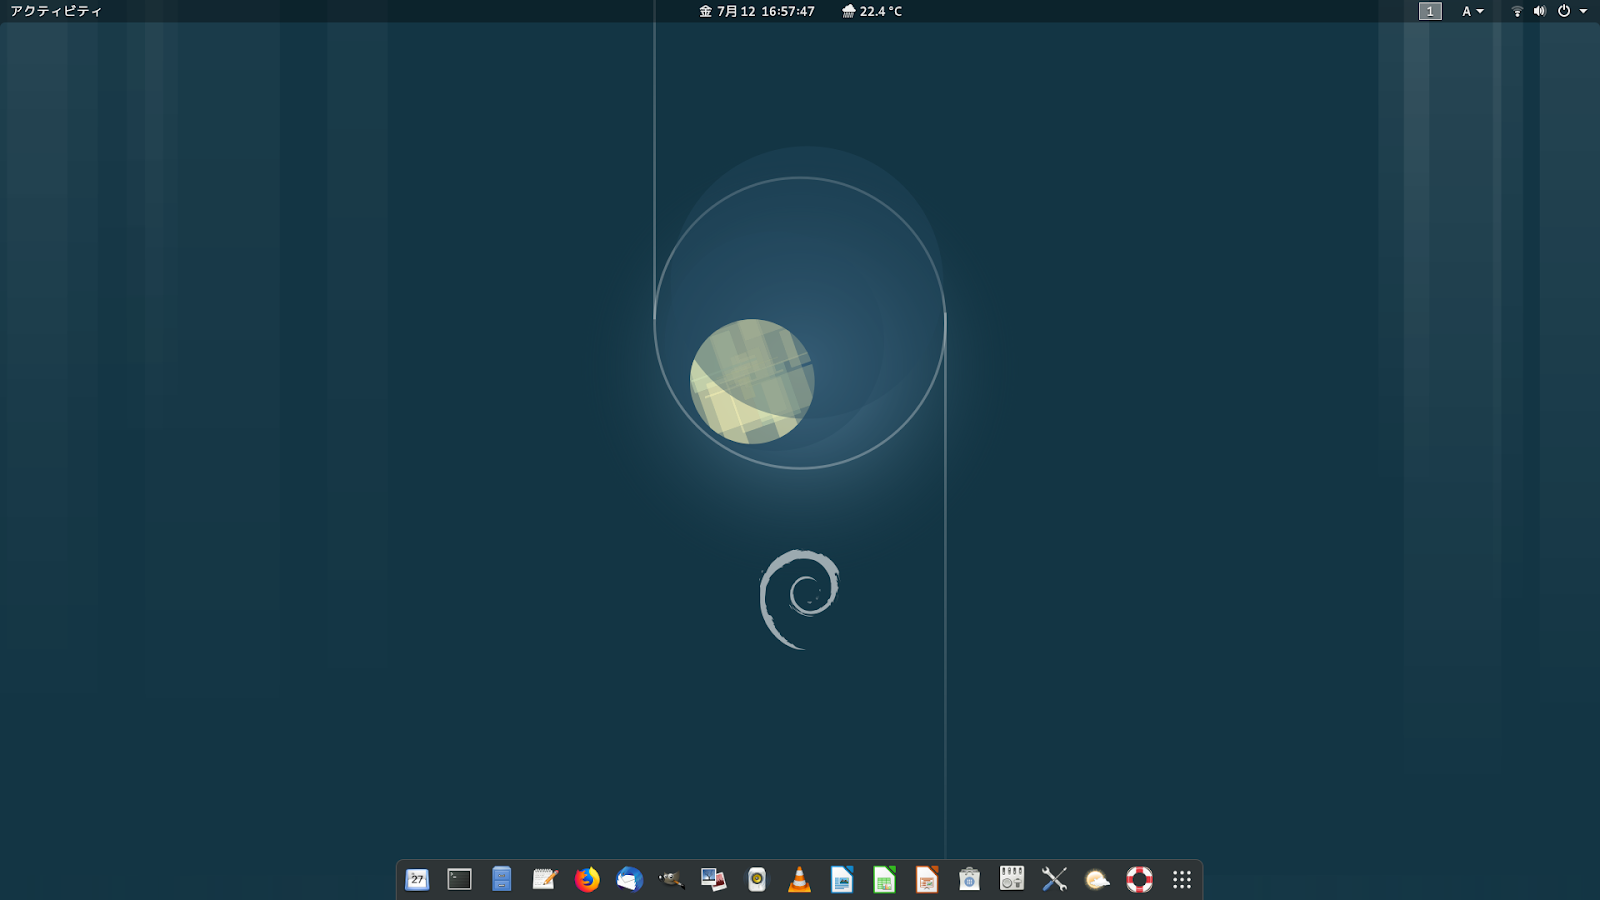Screen dimensions: 1600x900
Task: Click the power icon in the top bar
Action: pos(1564,11)
